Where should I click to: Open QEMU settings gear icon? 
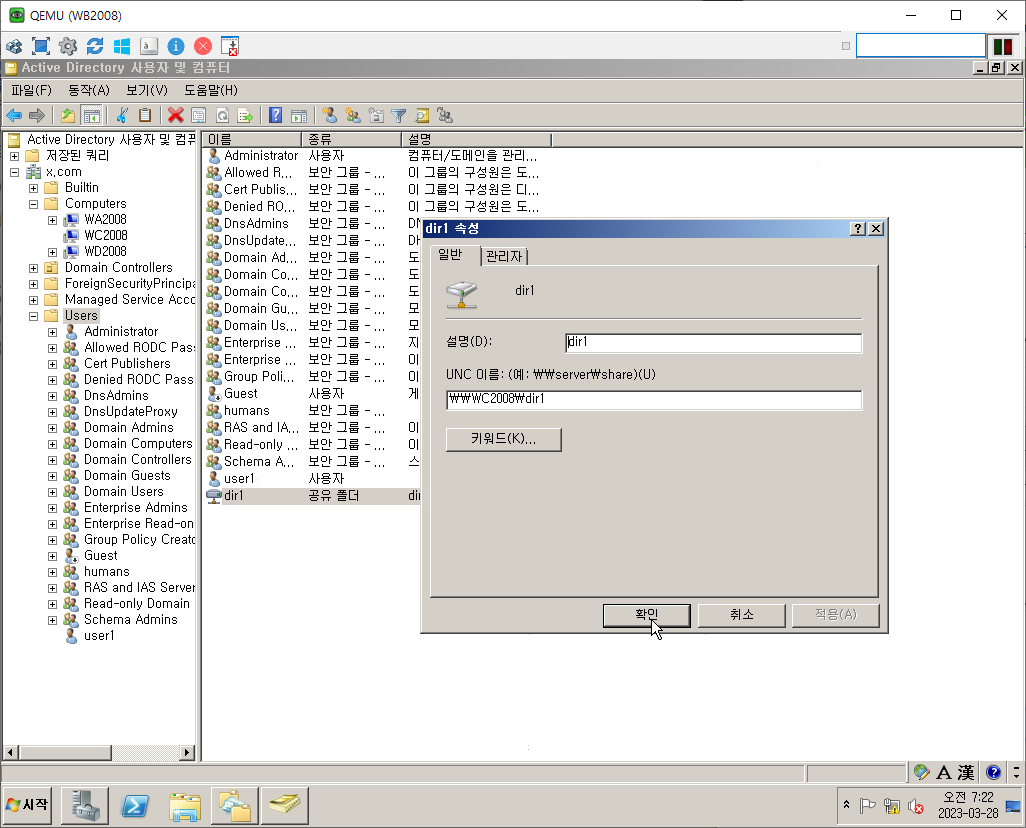click(68, 46)
